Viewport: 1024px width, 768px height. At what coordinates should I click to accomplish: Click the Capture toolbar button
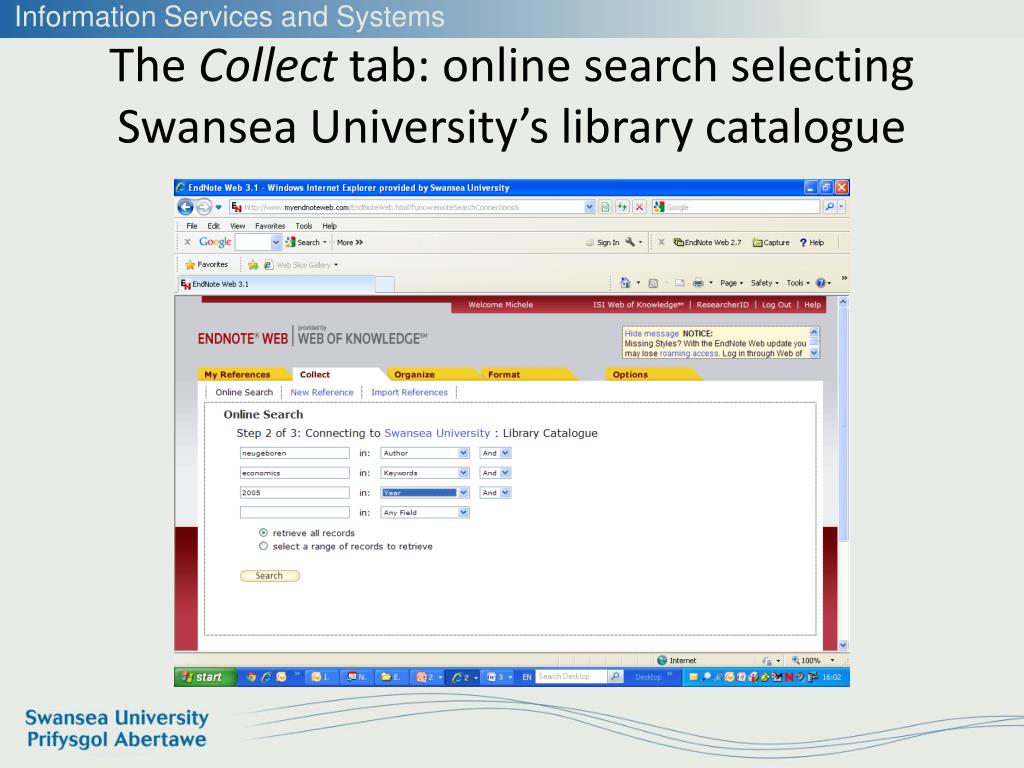point(771,242)
